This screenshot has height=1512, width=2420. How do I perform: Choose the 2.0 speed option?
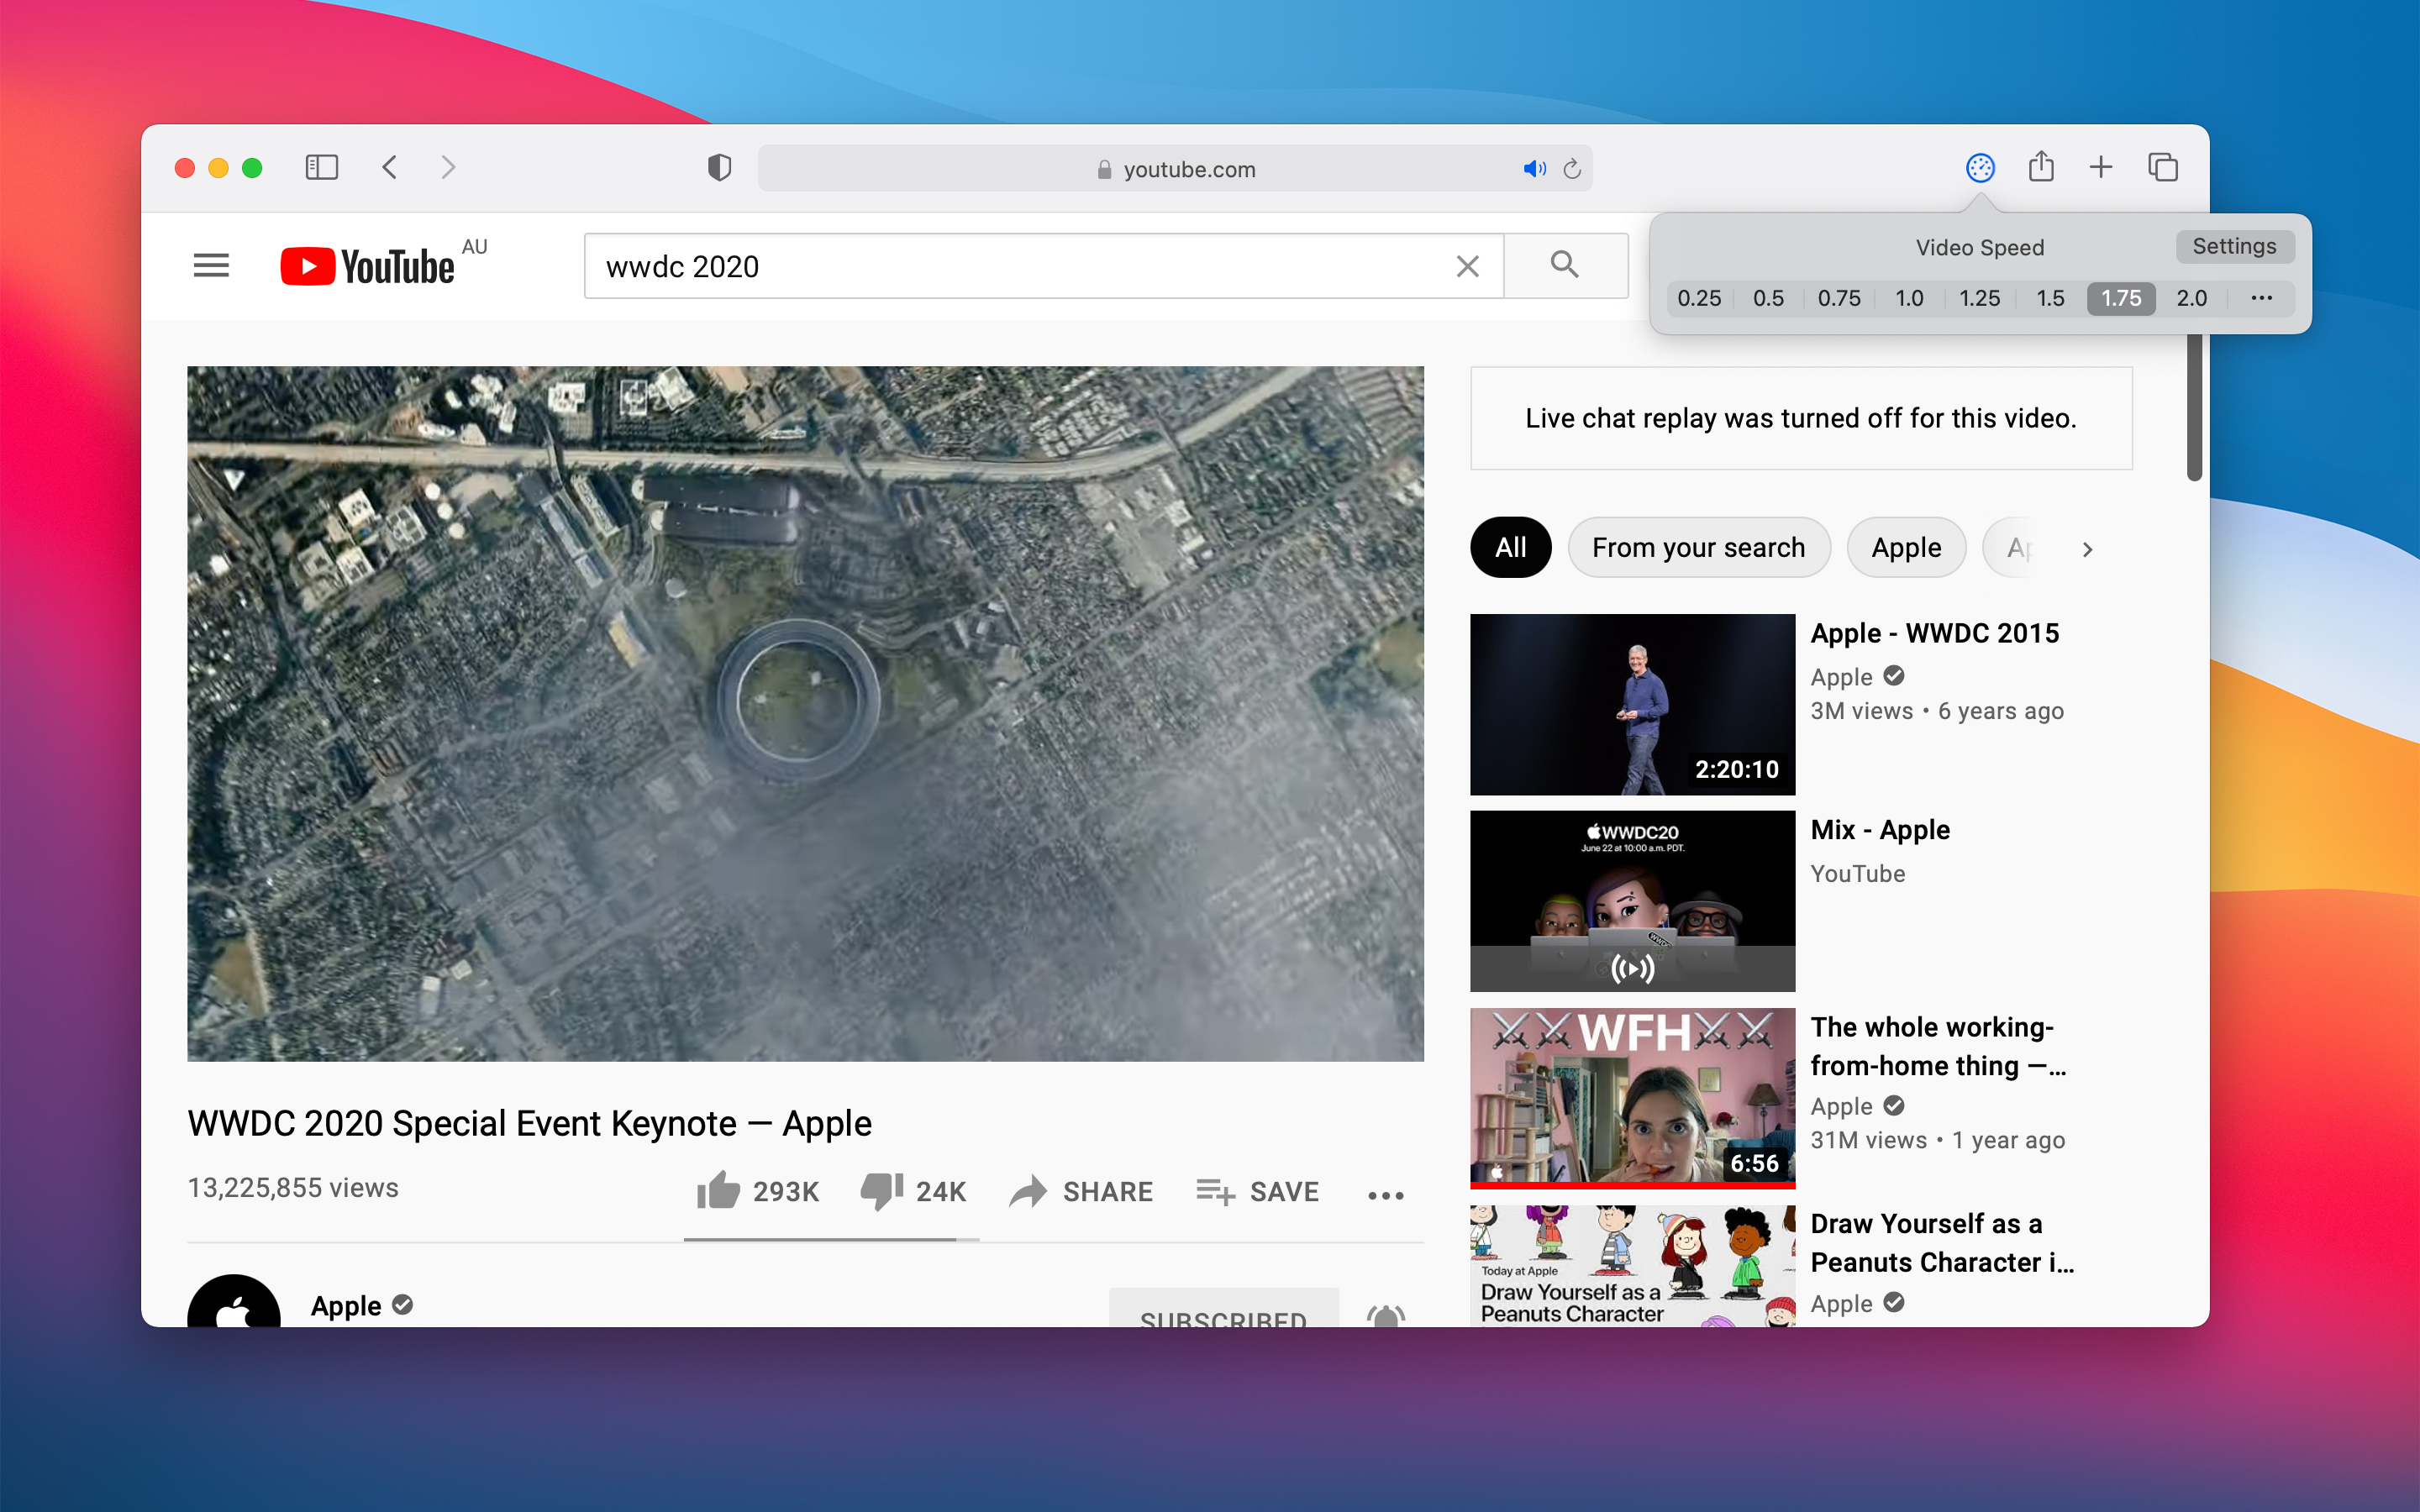2191,298
